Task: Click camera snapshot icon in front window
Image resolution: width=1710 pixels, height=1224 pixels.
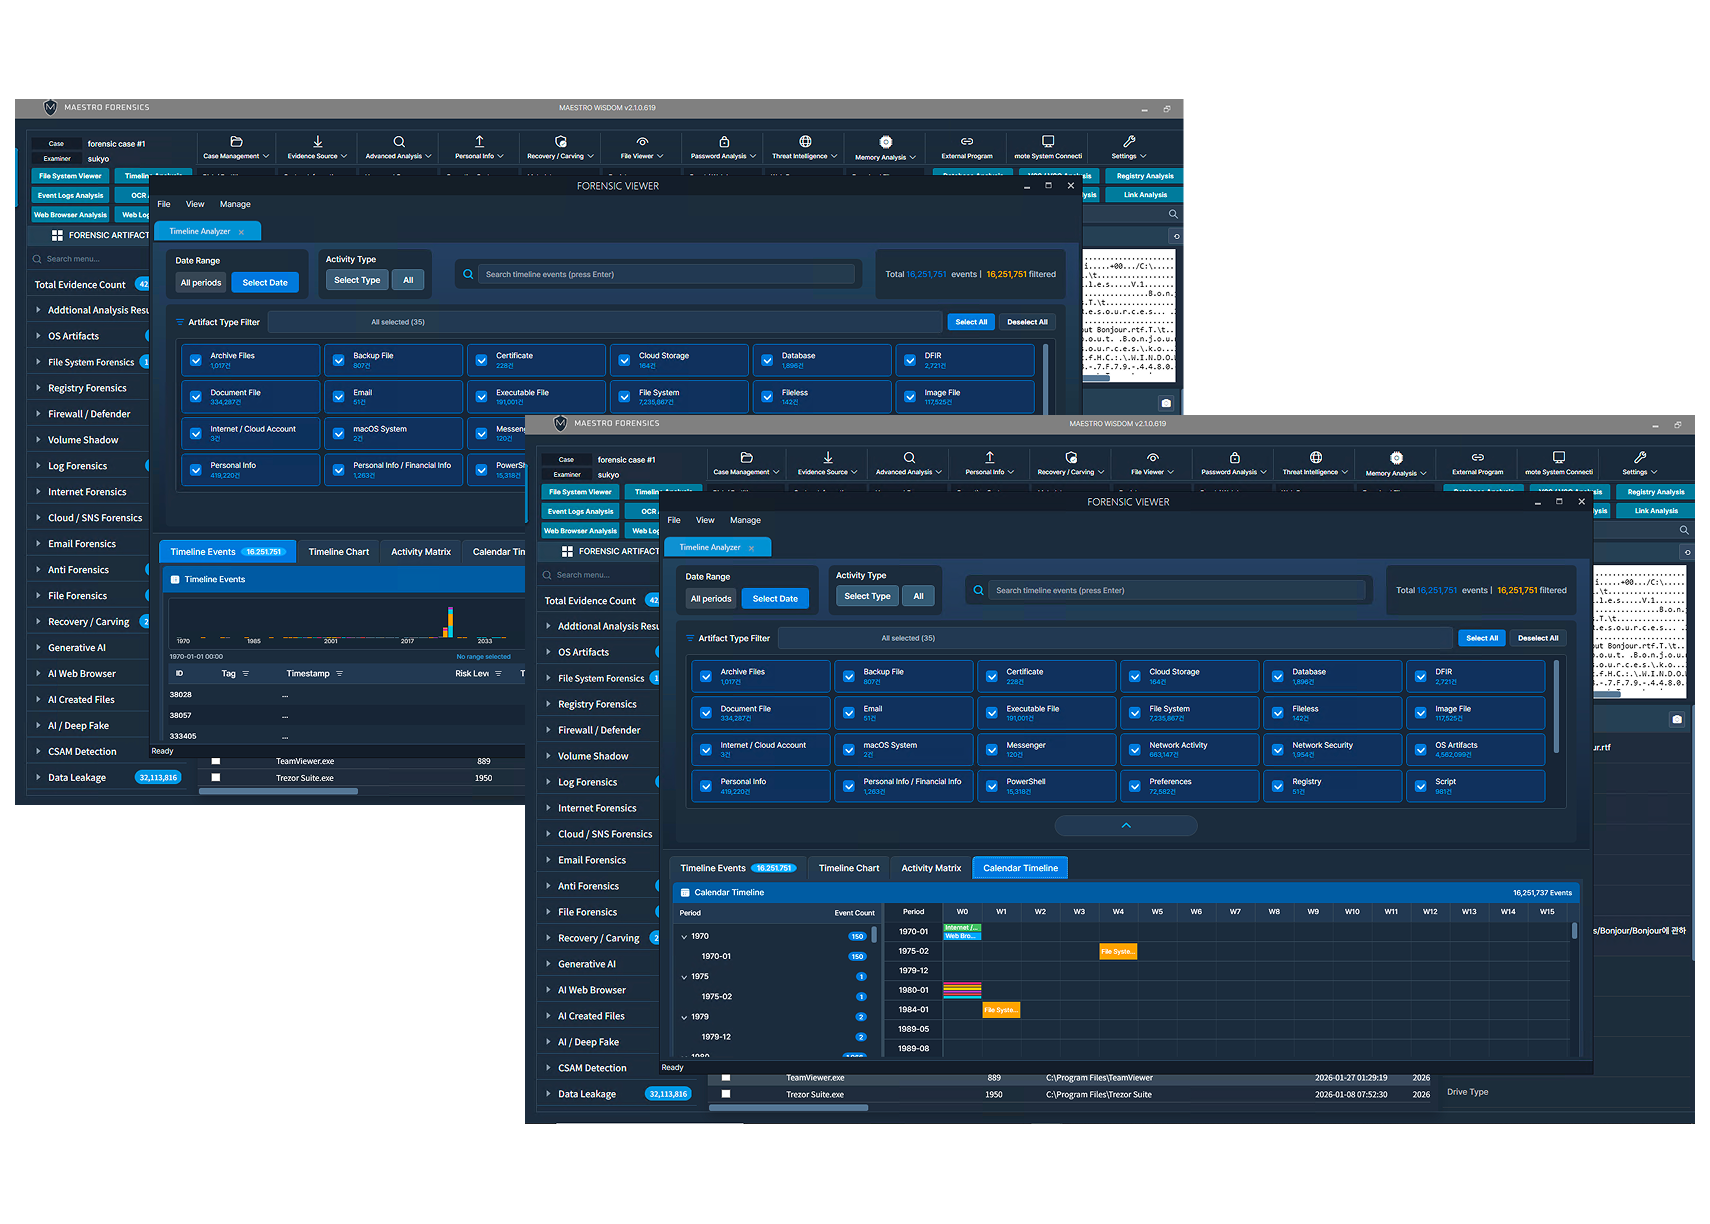Action: click(x=1677, y=719)
